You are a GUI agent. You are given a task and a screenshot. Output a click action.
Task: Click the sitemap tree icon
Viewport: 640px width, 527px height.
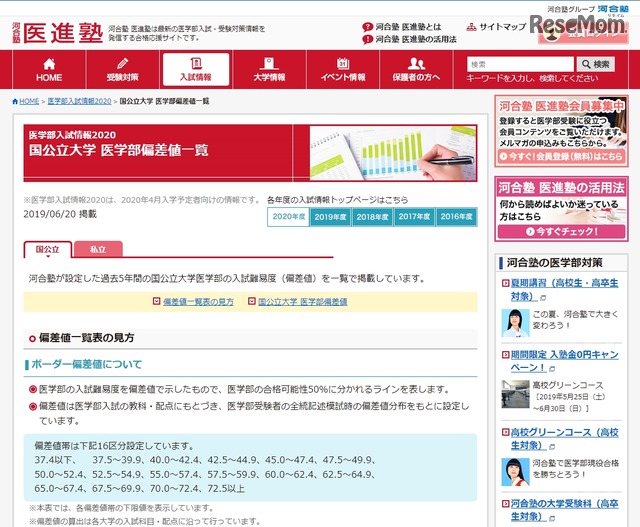tap(471, 27)
